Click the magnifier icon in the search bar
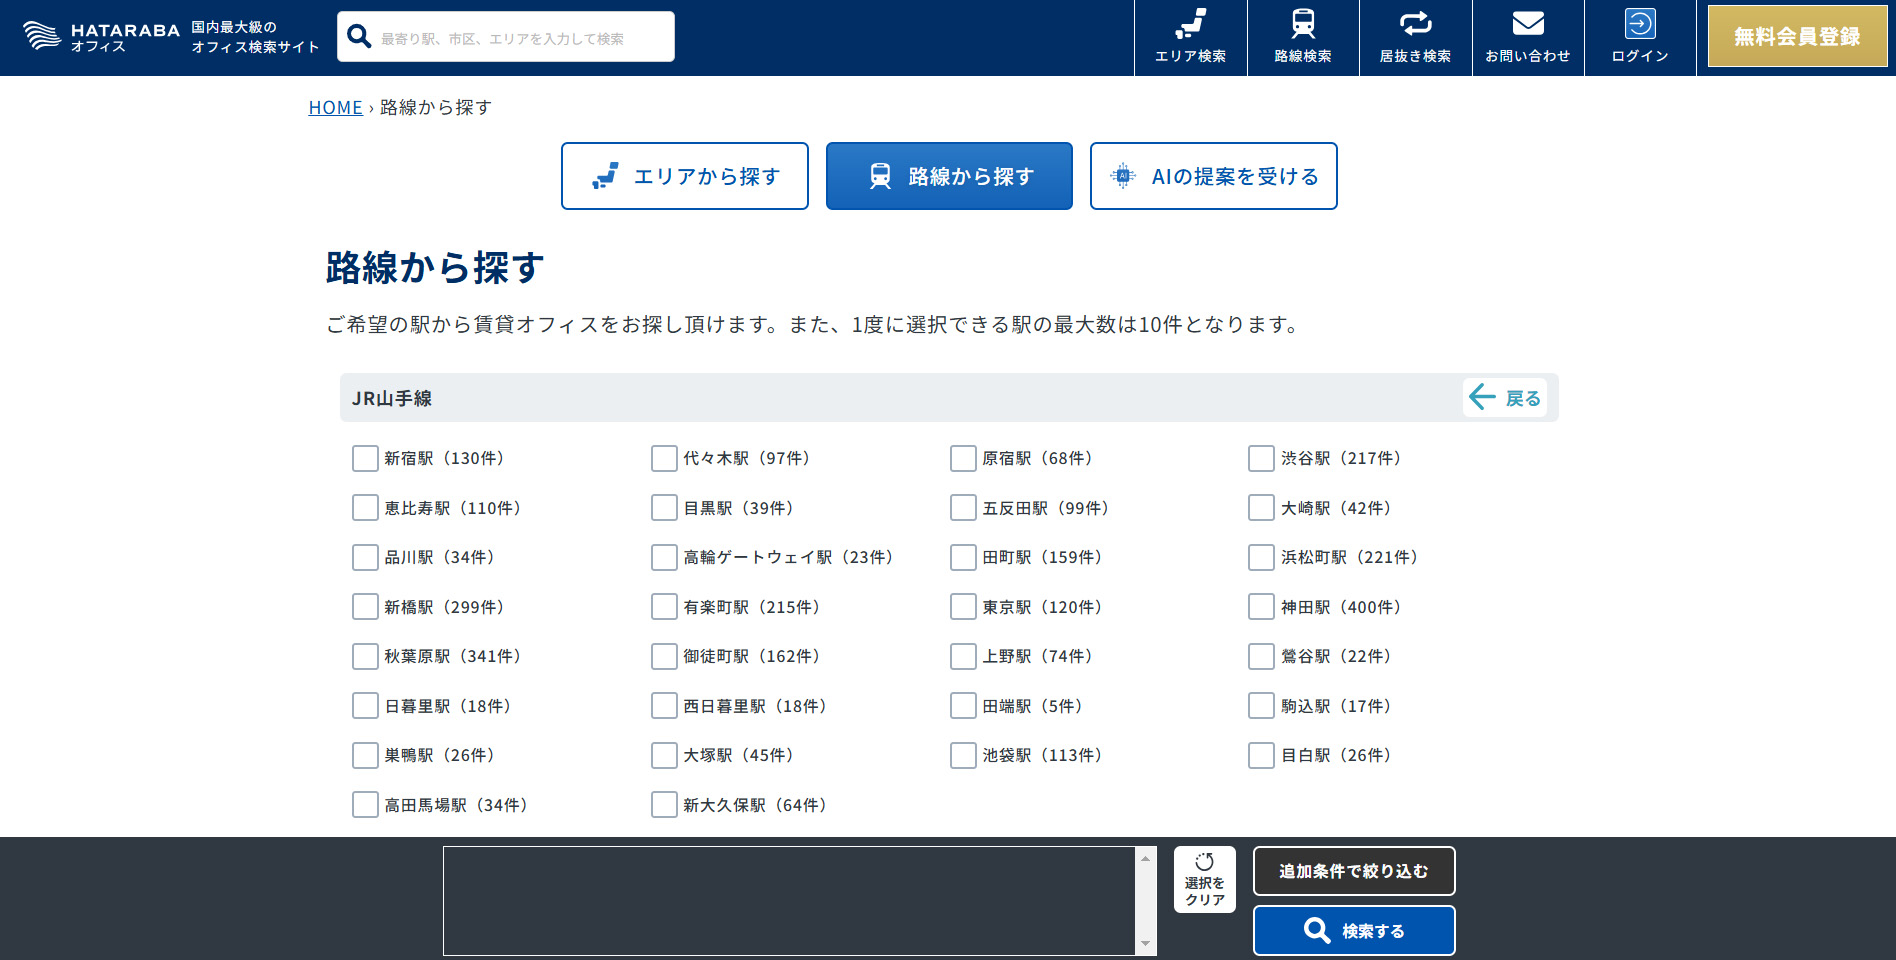Viewport: 1896px width, 960px height. [359, 35]
